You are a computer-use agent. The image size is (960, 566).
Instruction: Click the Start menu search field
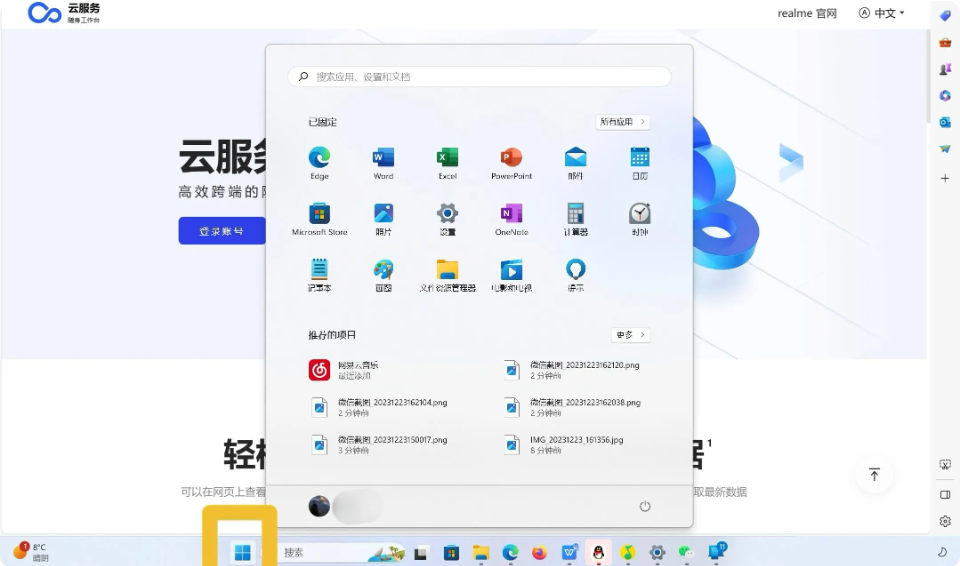click(x=480, y=76)
